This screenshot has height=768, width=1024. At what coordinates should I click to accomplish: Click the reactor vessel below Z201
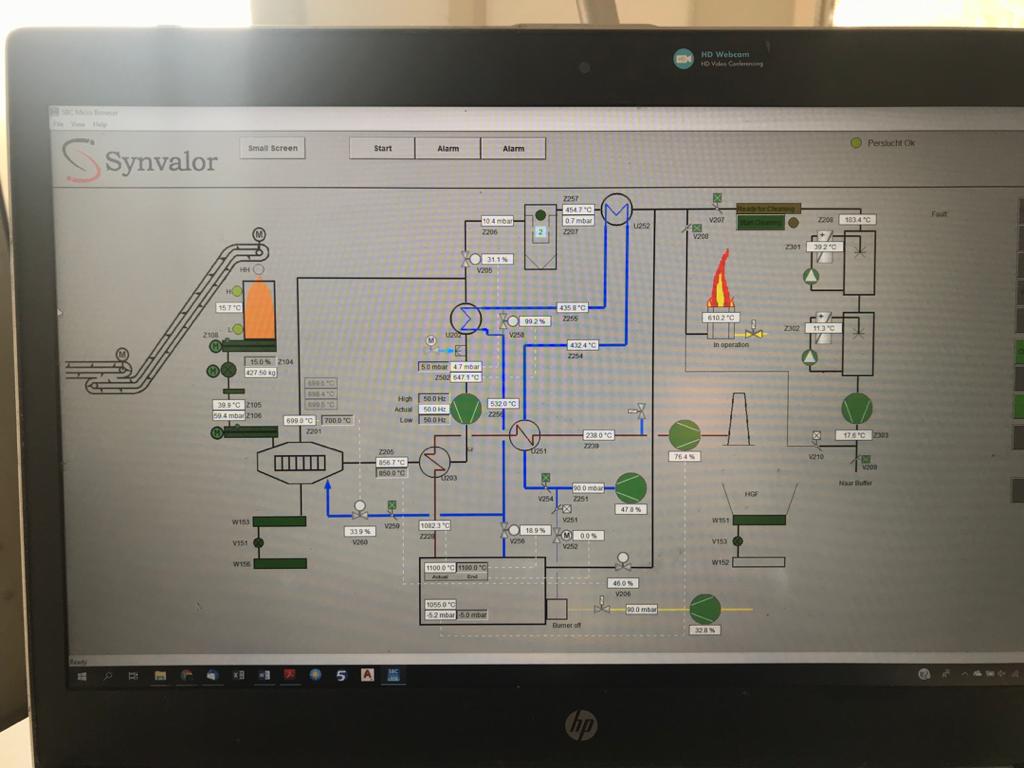coord(300,462)
